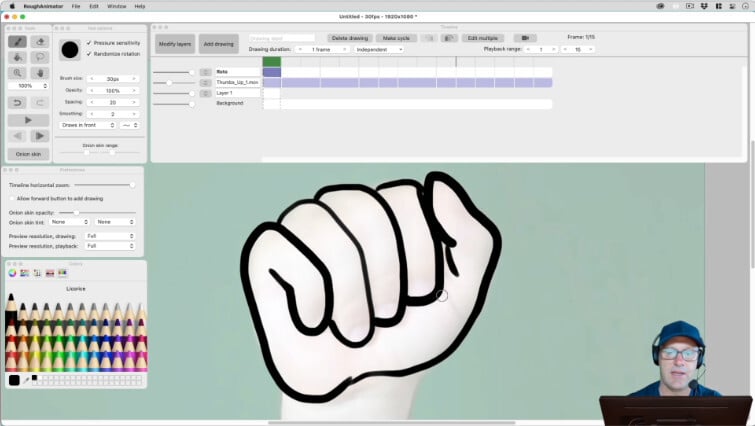Click the Make cycle button
Viewport: 755px width, 426px height.
click(396, 38)
